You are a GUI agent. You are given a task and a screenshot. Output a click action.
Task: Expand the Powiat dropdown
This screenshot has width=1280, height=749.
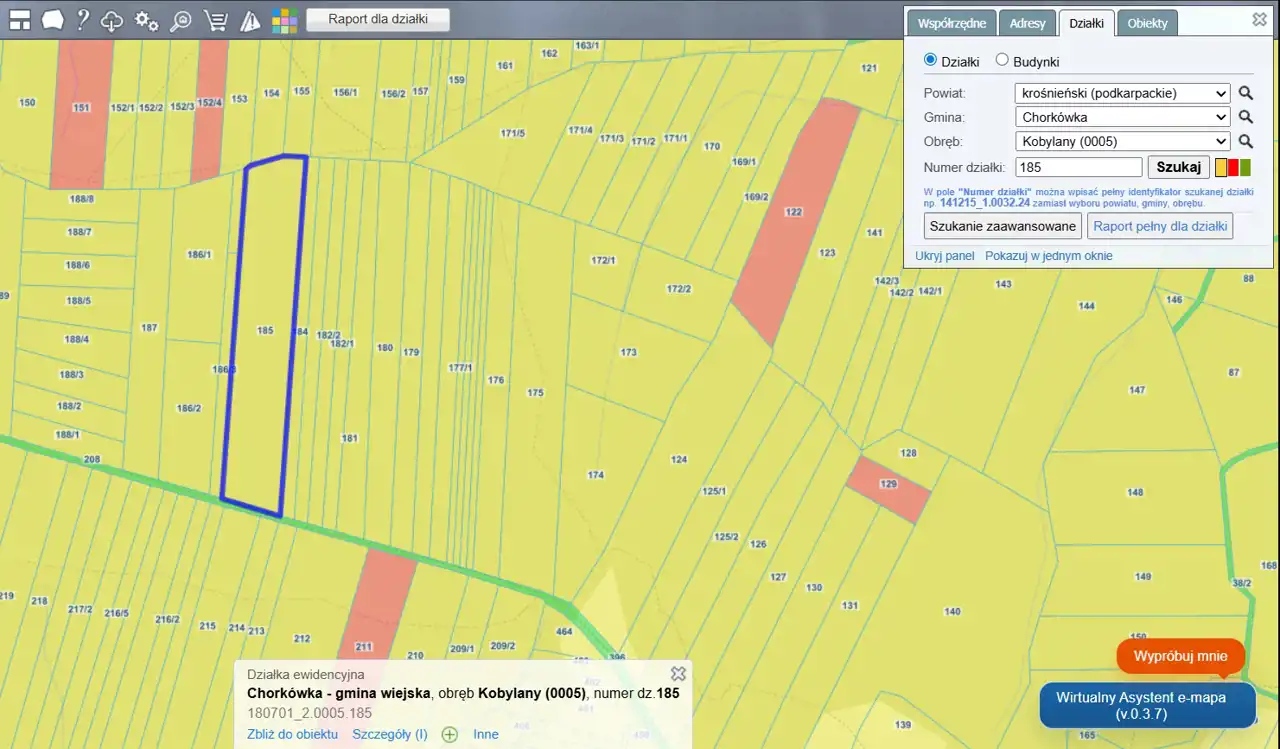pyautogui.click(x=1122, y=93)
